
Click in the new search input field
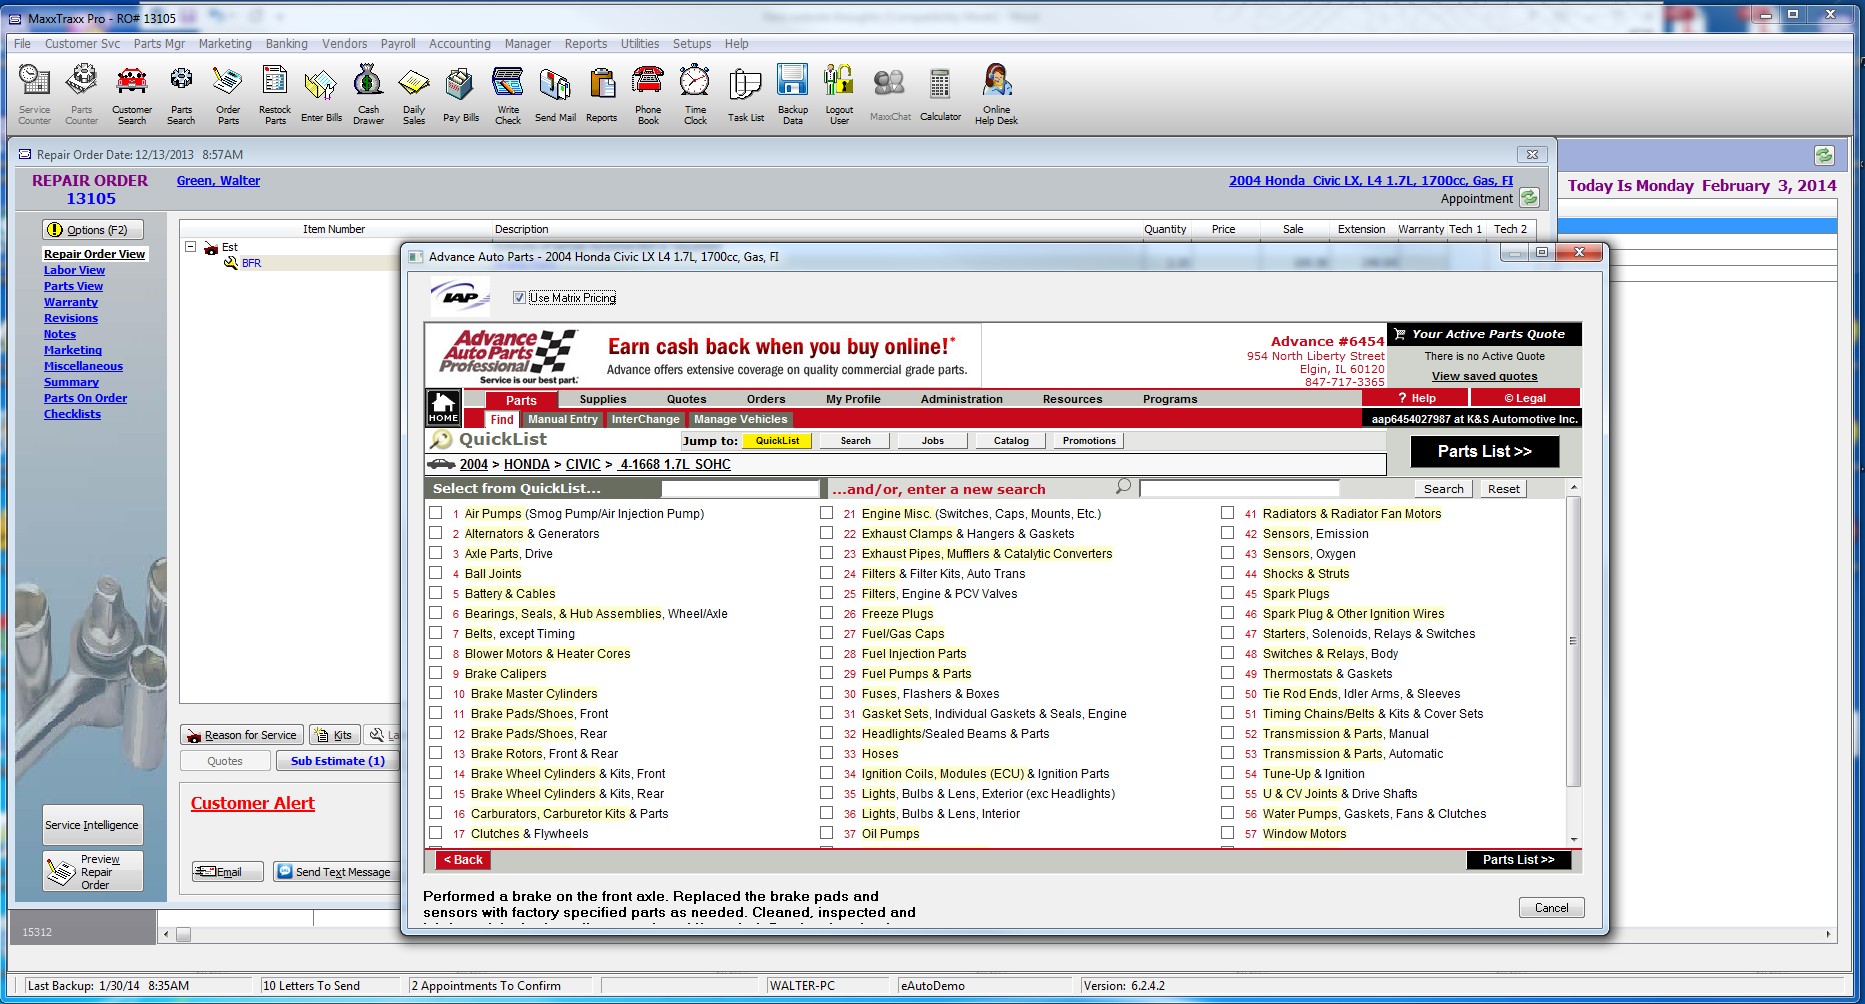[1239, 488]
